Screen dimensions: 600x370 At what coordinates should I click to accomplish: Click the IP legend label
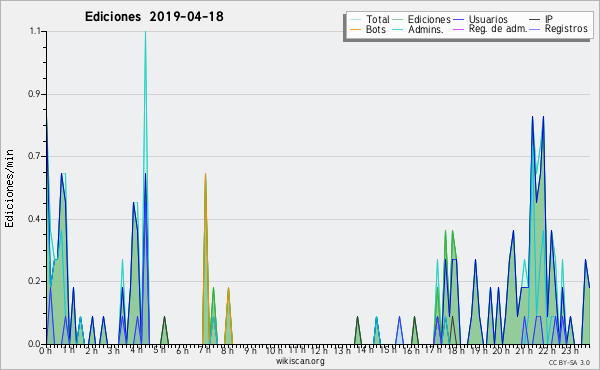tap(549, 19)
